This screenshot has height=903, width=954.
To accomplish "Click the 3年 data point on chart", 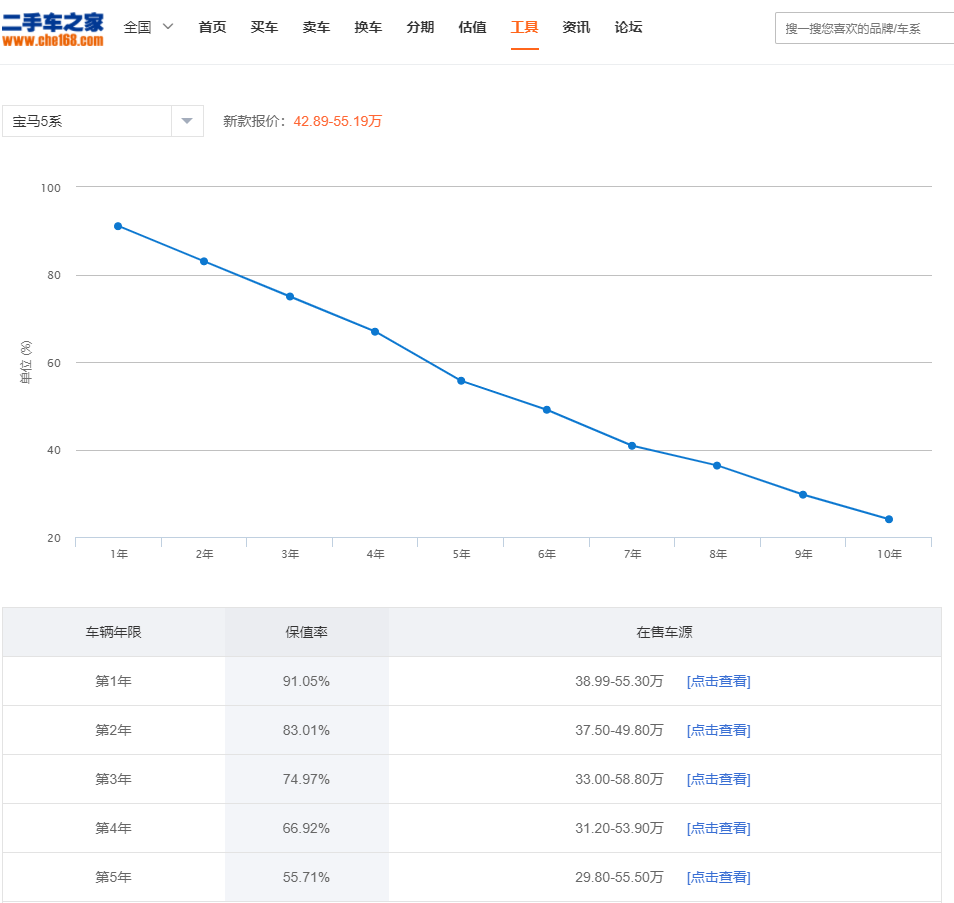I will pos(290,297).
